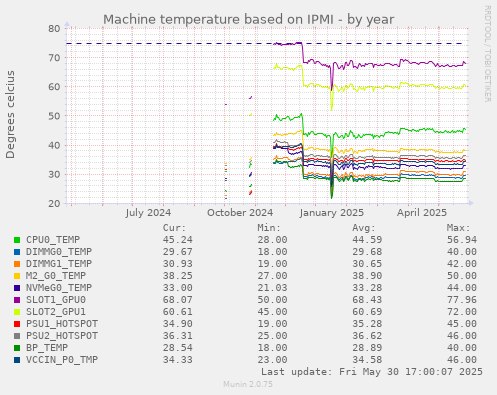Select the CPU0_TEMP legend label
This screenshot has width=497, height=395.
click(53, 240)
